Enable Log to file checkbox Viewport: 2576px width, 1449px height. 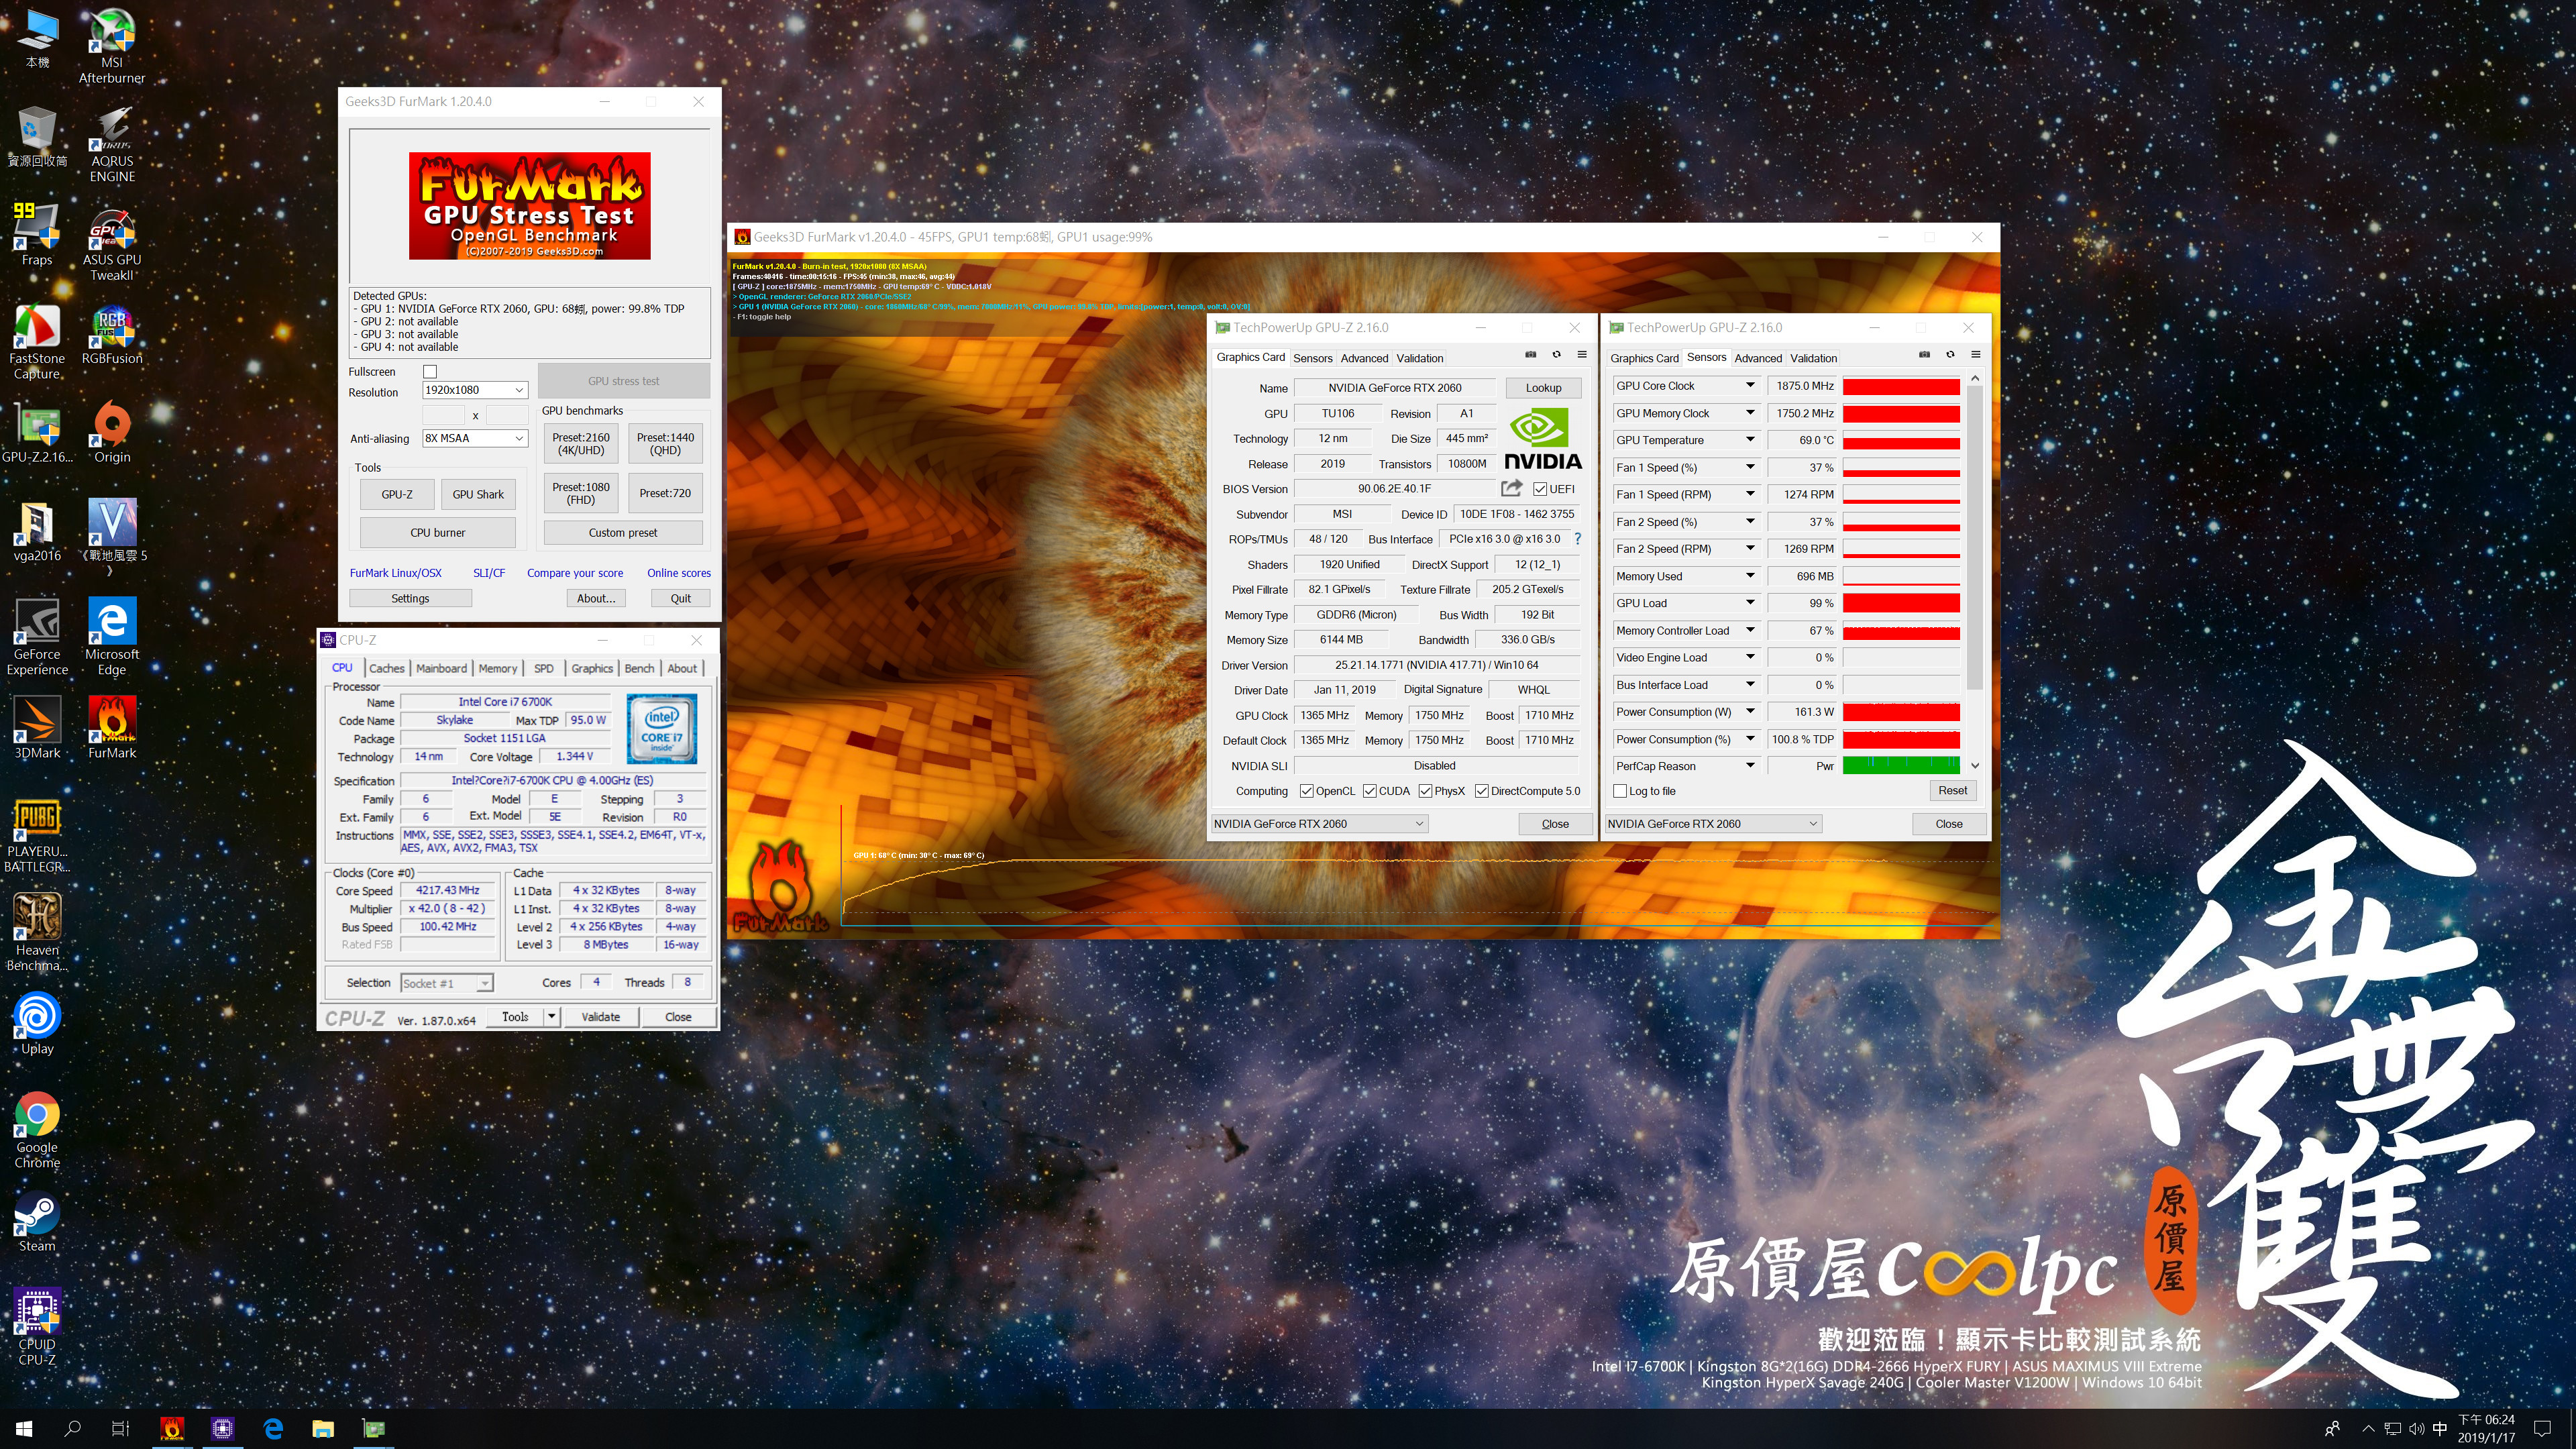click(x=1620, y=791)
